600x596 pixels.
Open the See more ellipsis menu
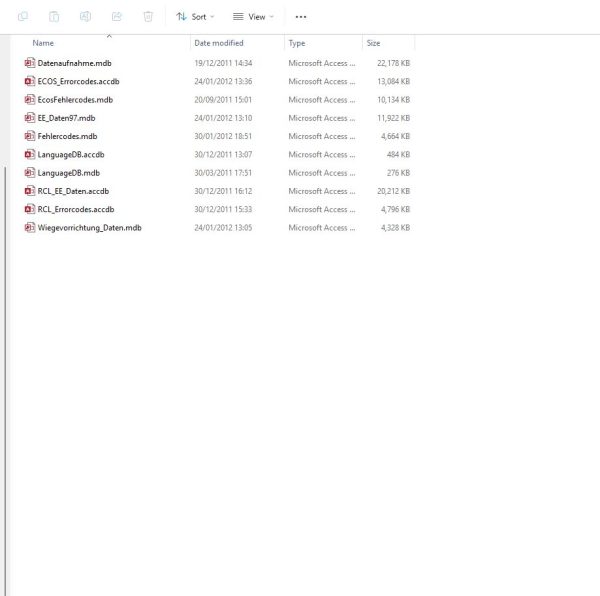(301, 17)
